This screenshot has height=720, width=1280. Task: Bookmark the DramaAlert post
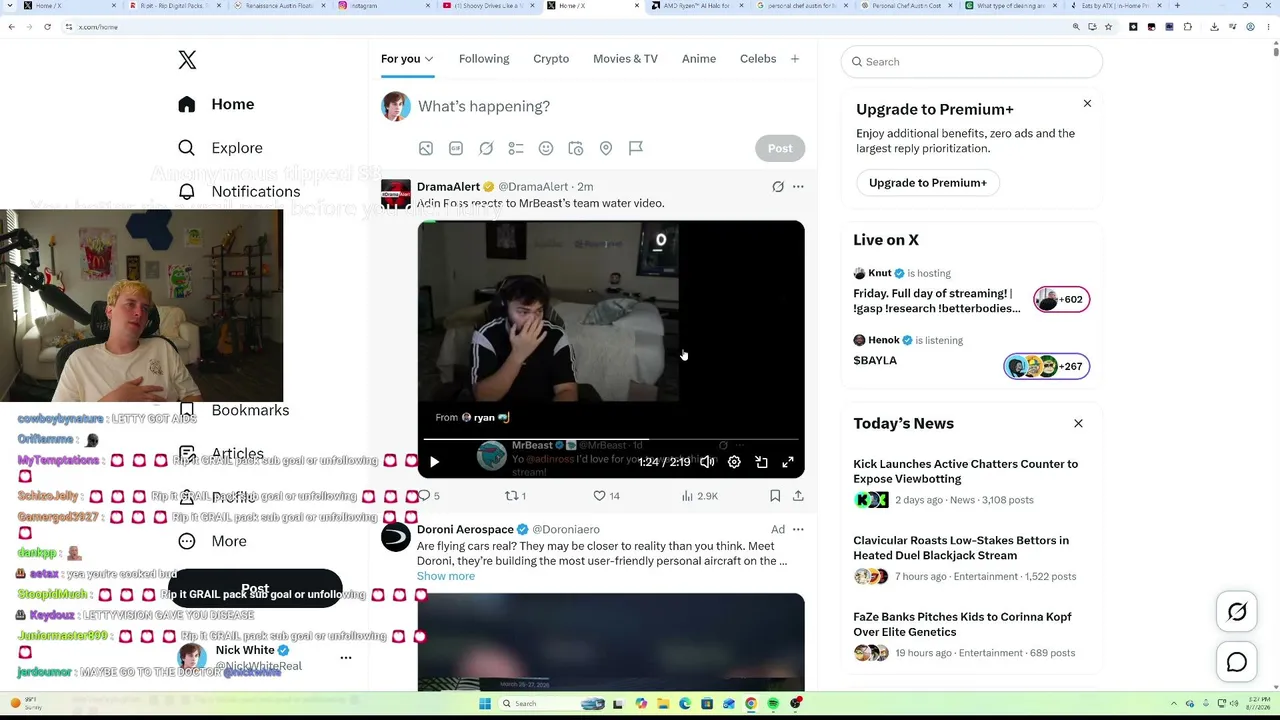[775, 496]
